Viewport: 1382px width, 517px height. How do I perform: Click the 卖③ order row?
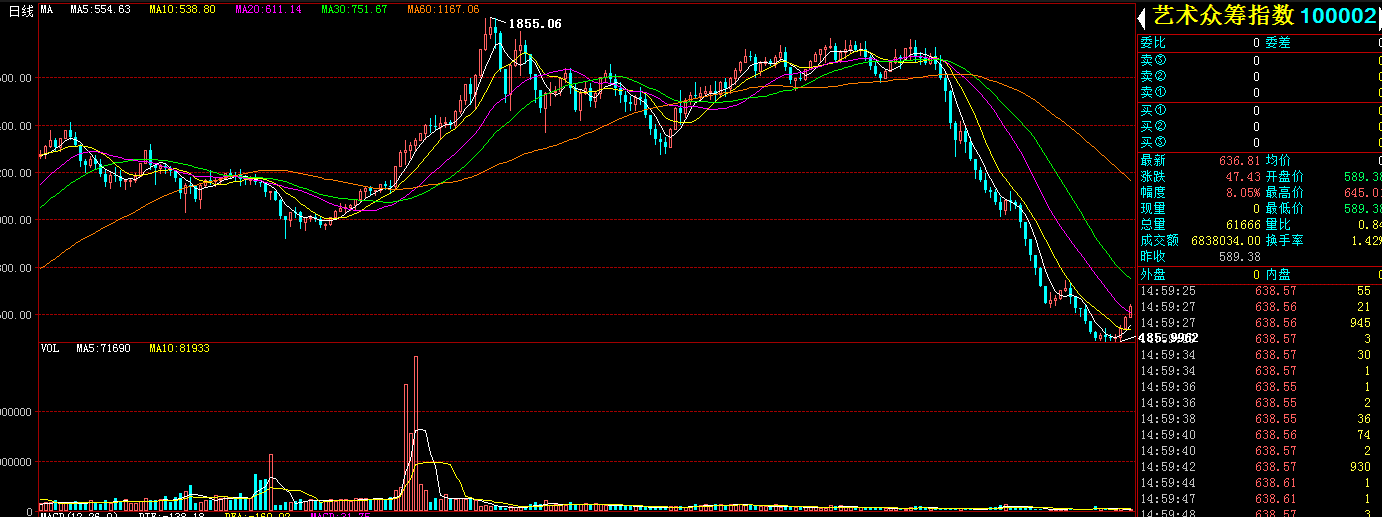[1153, 59]
